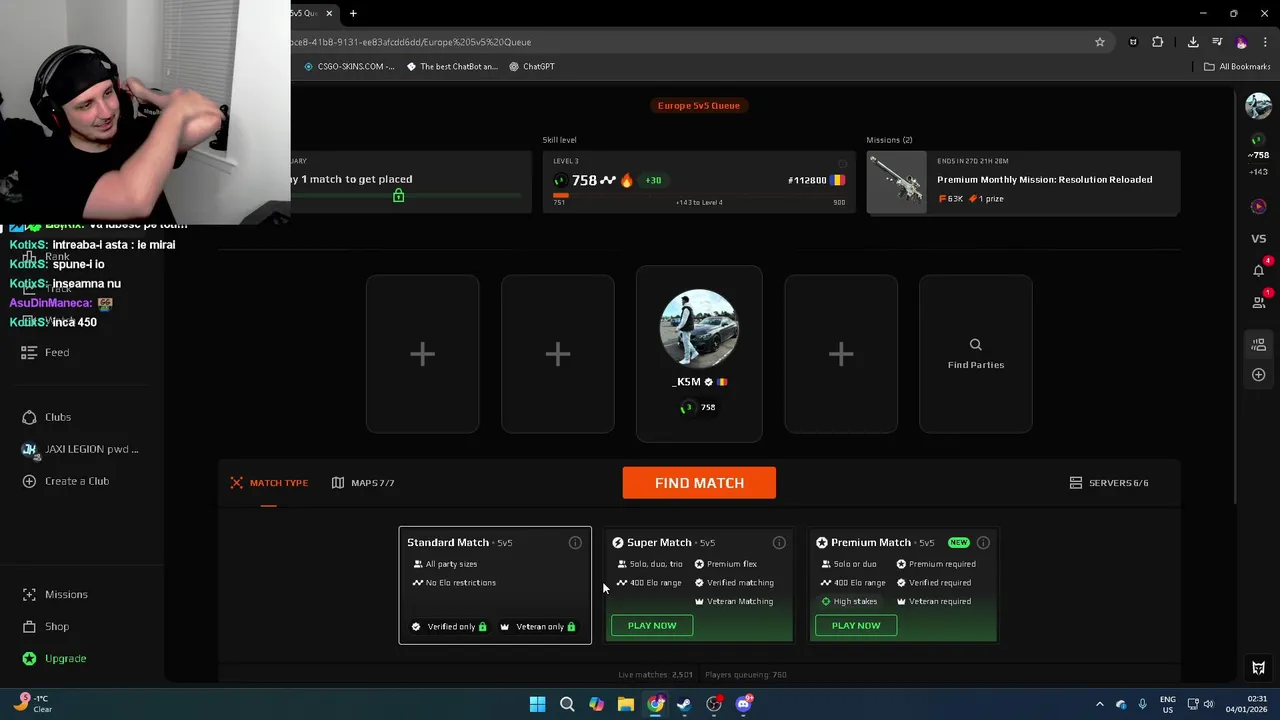Click PLAY NOW on Super Match card
The width and height of the screenshot is (1280, 720).
pos(652,626)
